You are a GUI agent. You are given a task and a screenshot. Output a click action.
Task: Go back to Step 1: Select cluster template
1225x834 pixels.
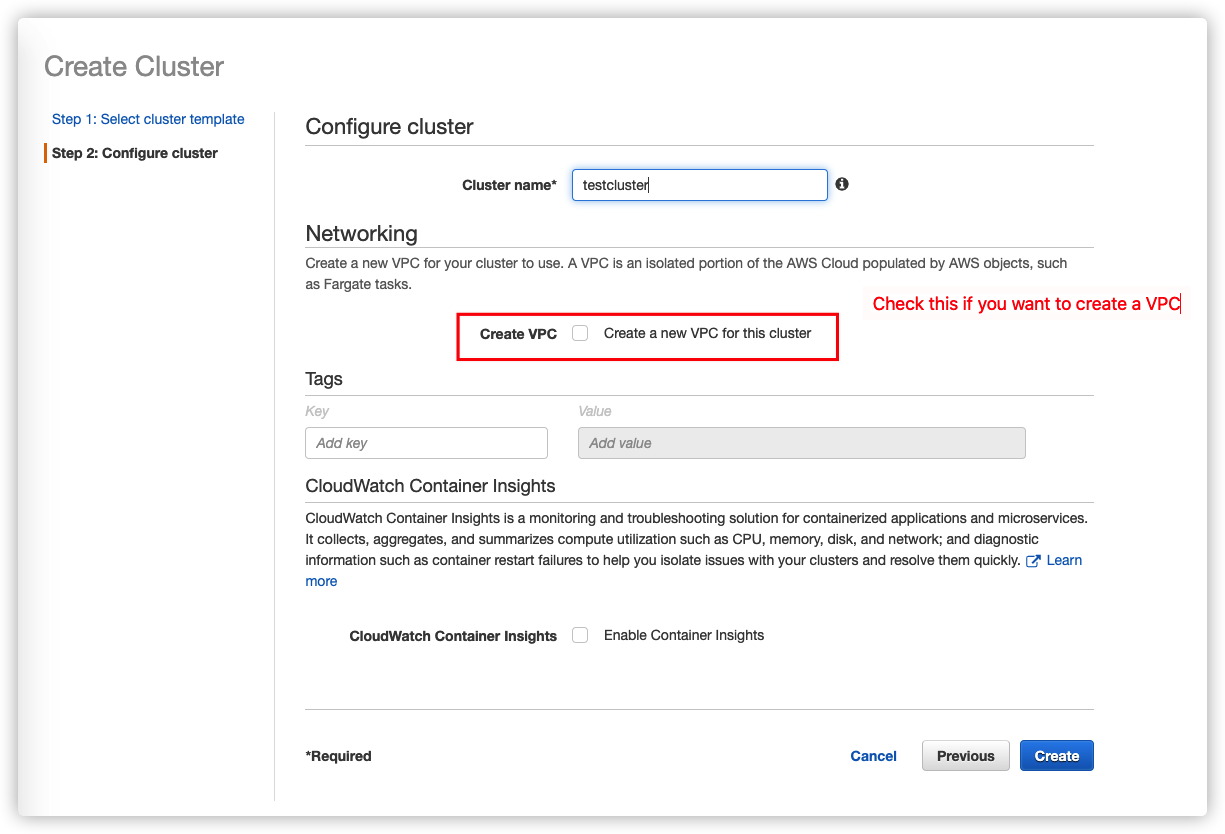pos(148,119)
